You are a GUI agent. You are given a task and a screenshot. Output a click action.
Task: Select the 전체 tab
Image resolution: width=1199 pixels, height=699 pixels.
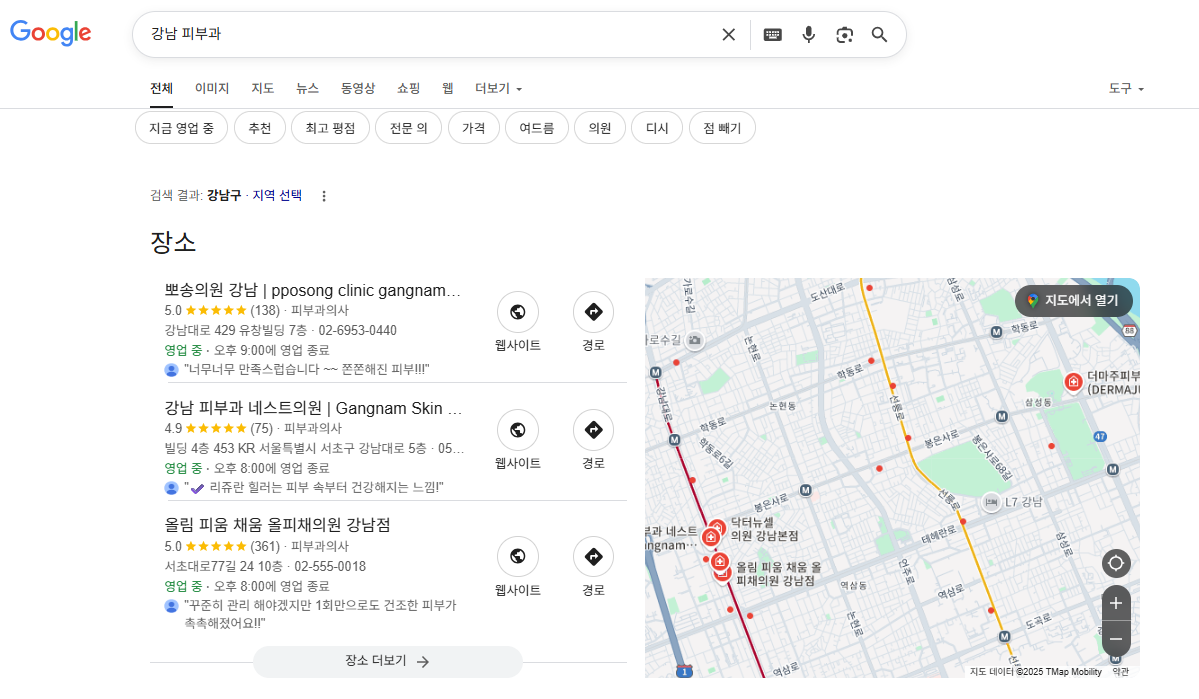click(161, 89)
